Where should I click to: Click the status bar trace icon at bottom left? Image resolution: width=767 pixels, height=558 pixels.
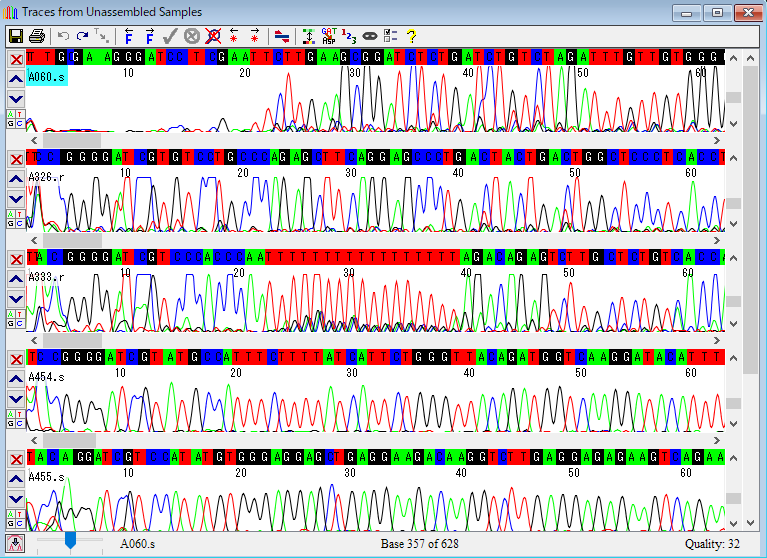15,543
